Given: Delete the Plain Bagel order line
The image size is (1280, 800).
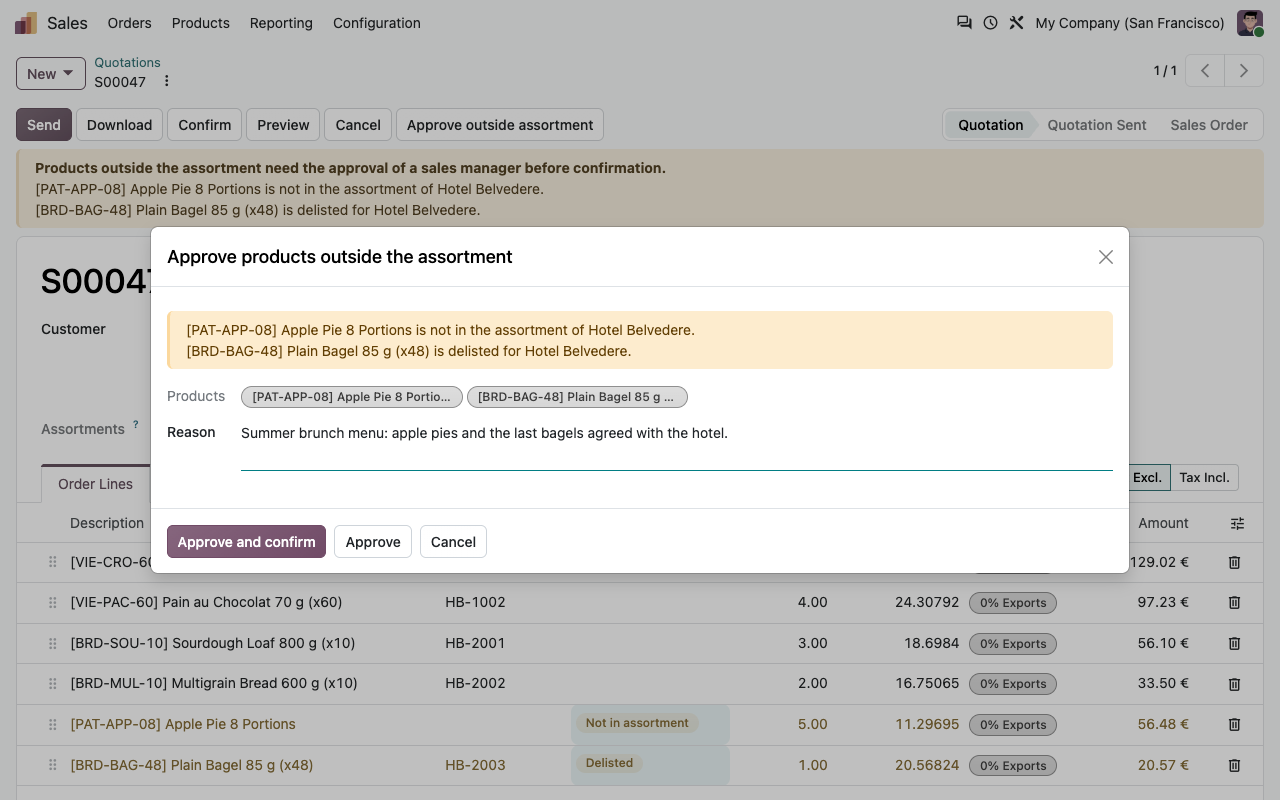Looking at the screenshot, I should pyautogui.click(x=1234, y=766).
